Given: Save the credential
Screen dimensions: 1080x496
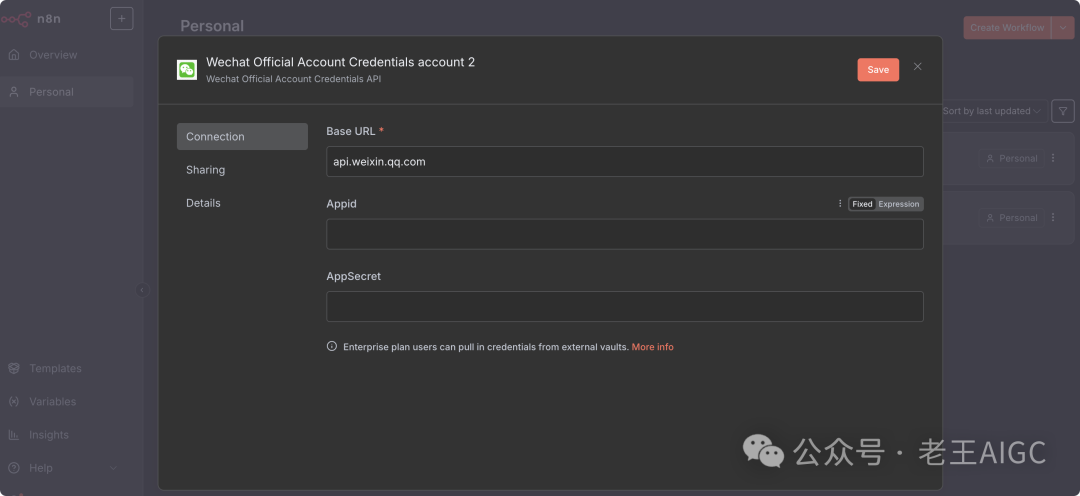Looking at the screenshot, I should point(878,70).
